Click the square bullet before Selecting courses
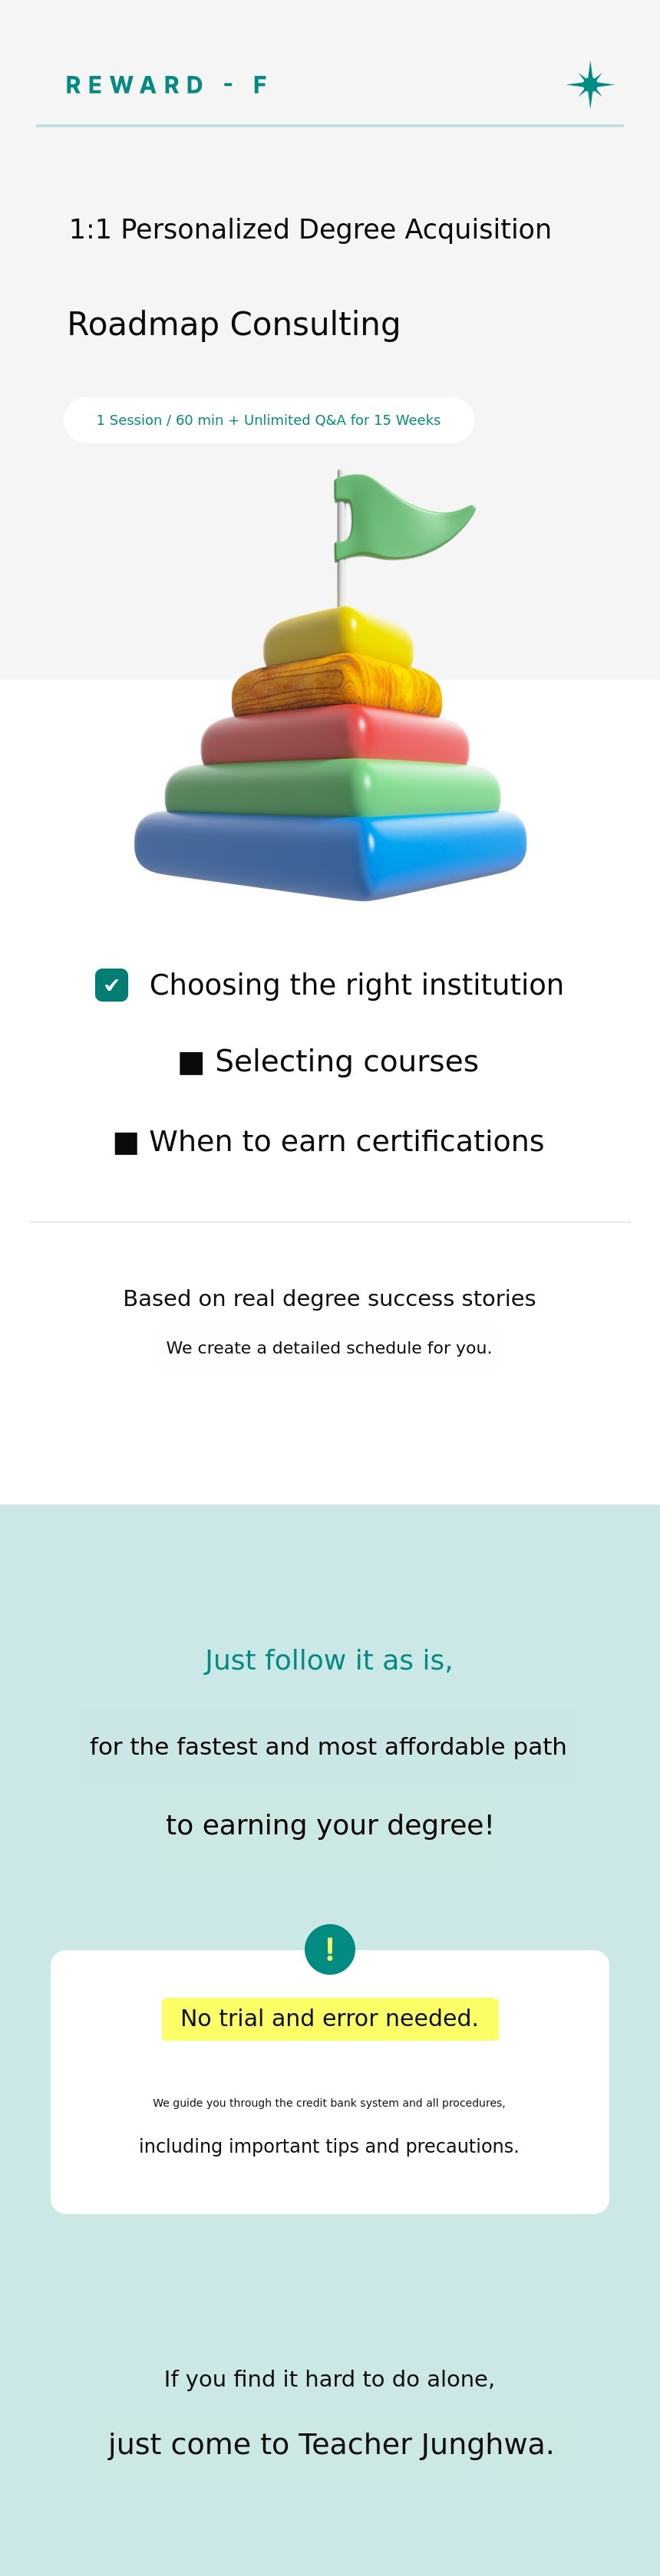The image size is (660, 2576). pyautogui.click(x=191, y=1063)
